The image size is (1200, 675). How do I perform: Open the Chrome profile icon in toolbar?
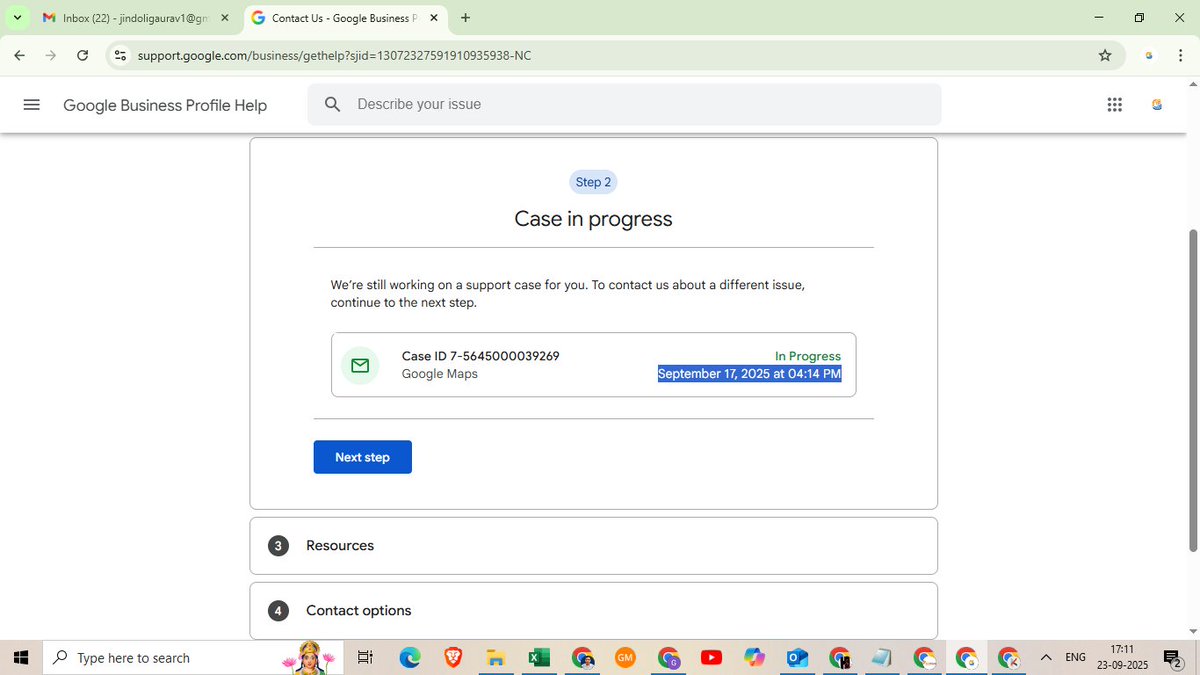[x=1149, y=55]
